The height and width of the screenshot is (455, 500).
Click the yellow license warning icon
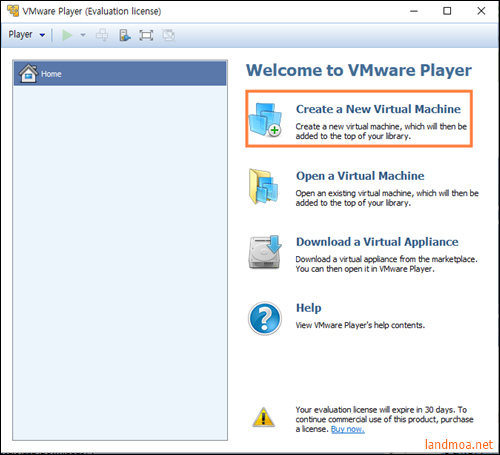[264, 417]
